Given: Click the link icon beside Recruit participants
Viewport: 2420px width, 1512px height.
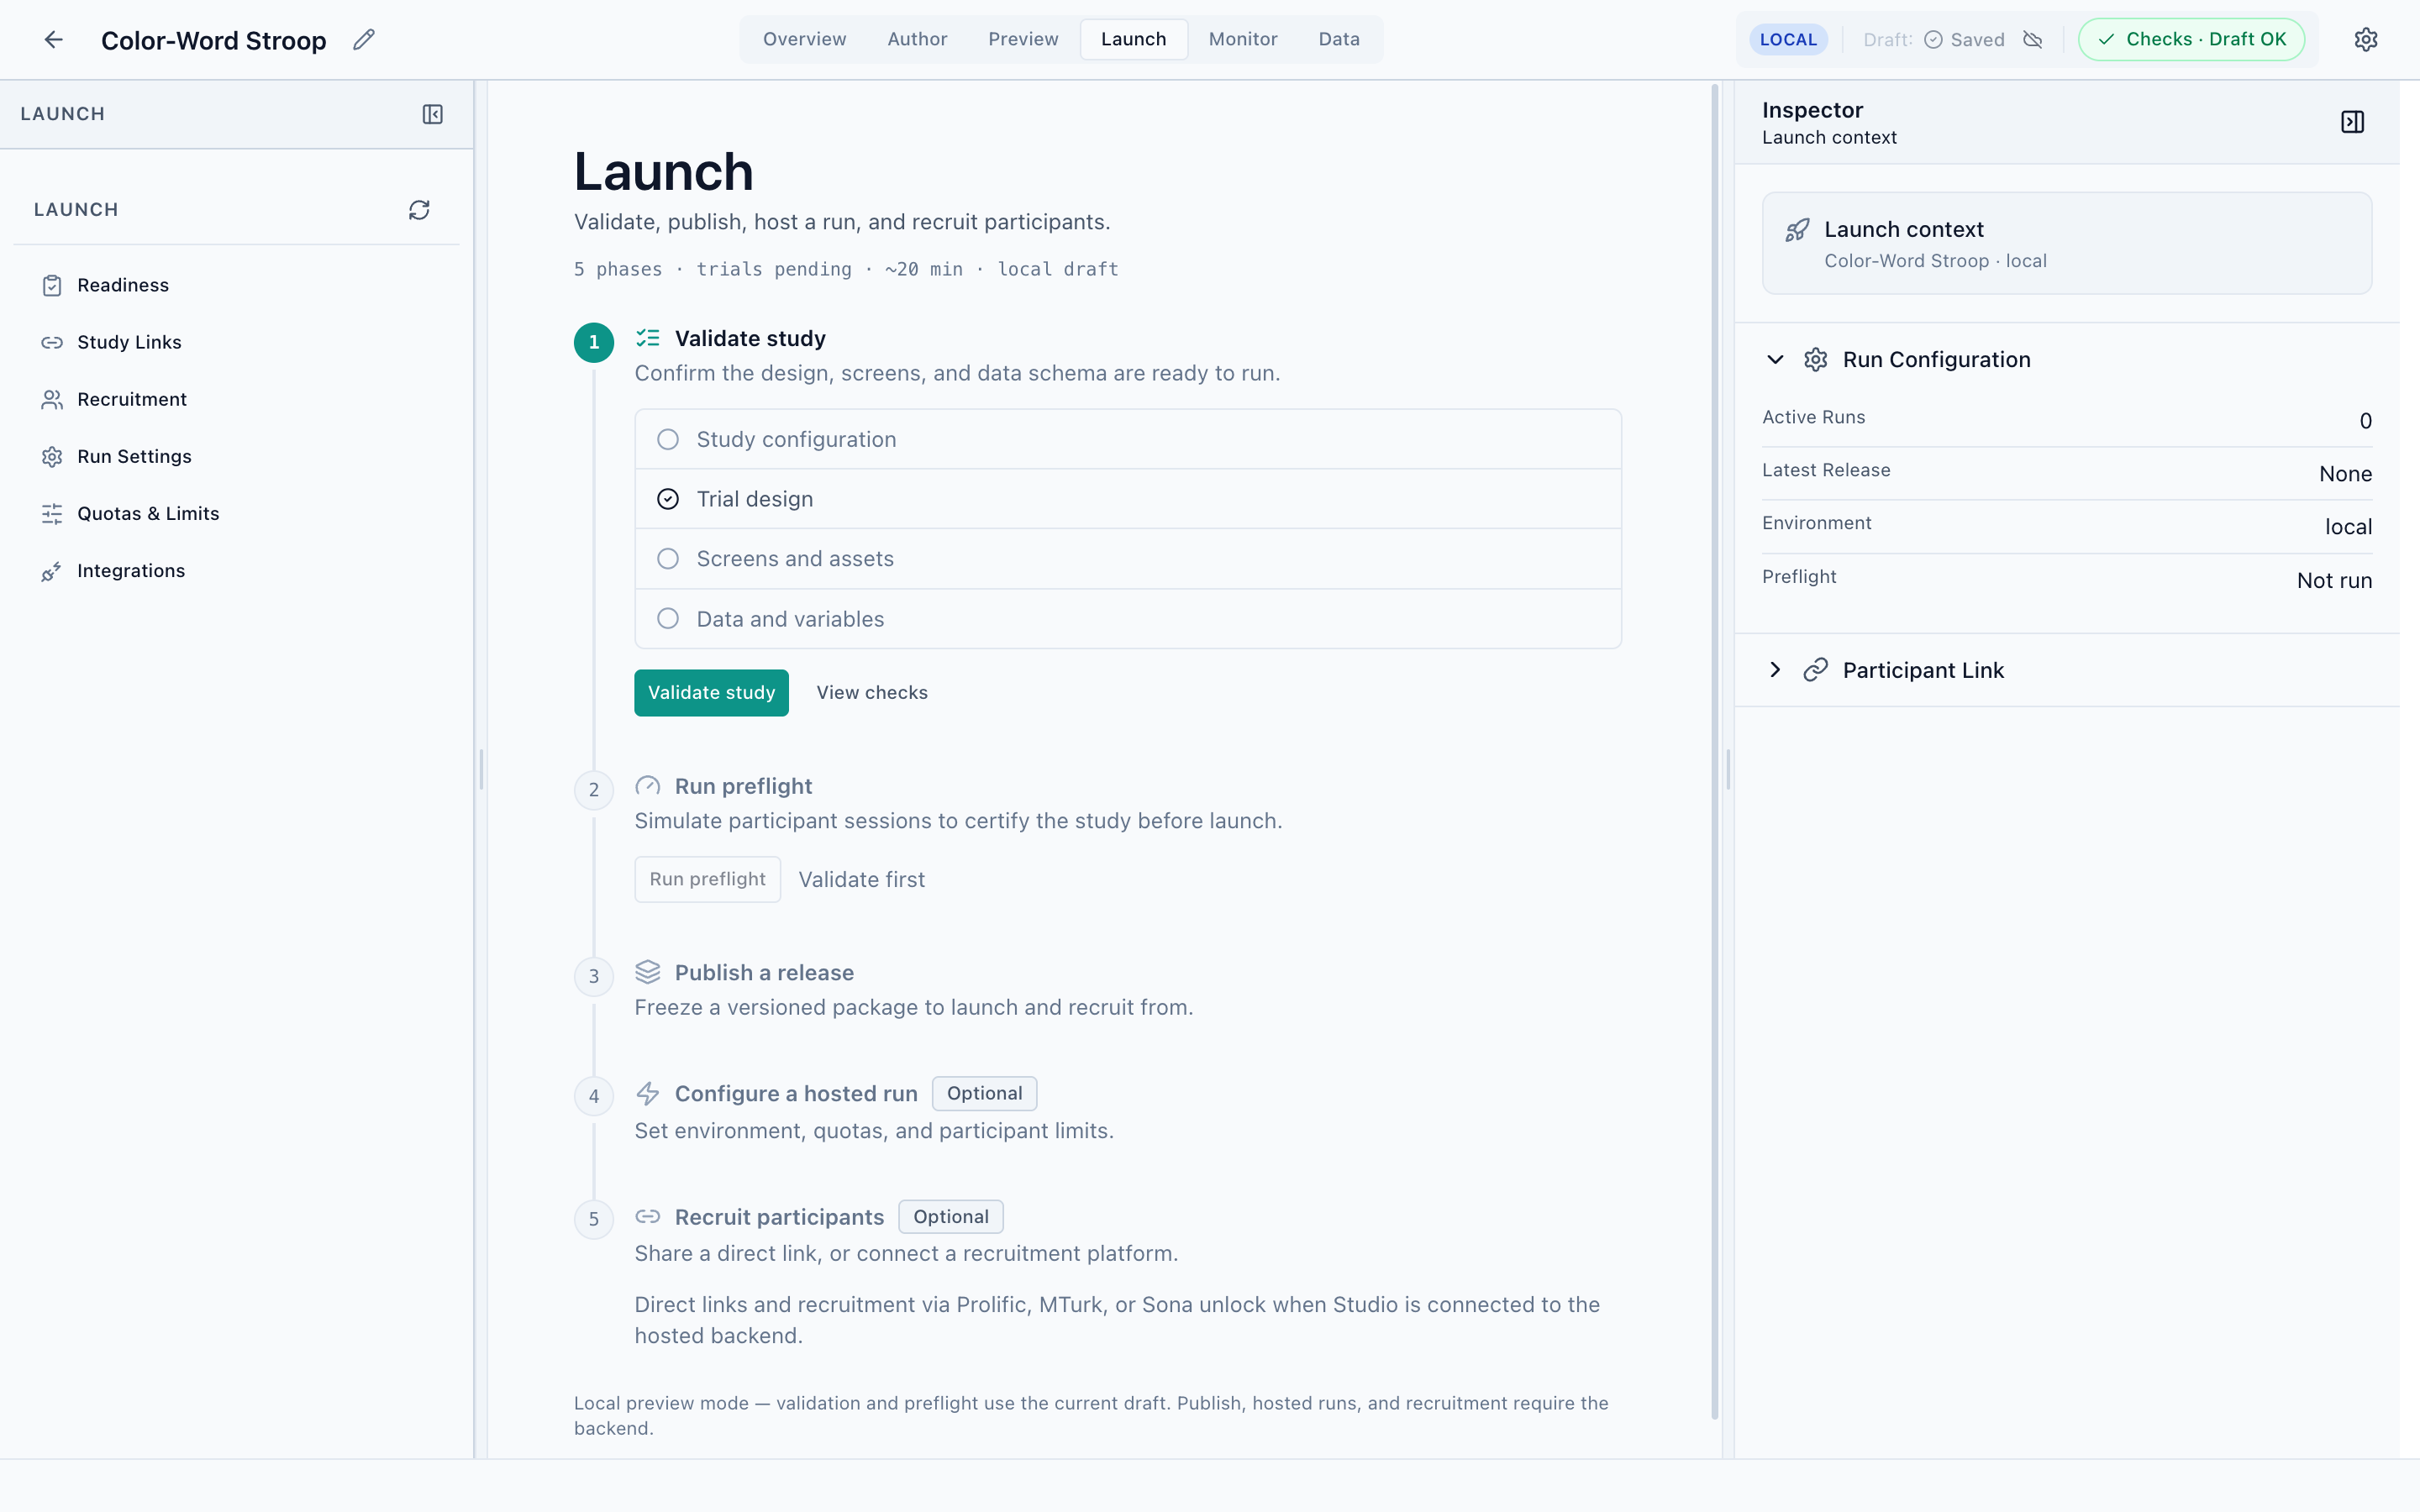Looking at the screenshot, I should click(x=648, y=1216).
